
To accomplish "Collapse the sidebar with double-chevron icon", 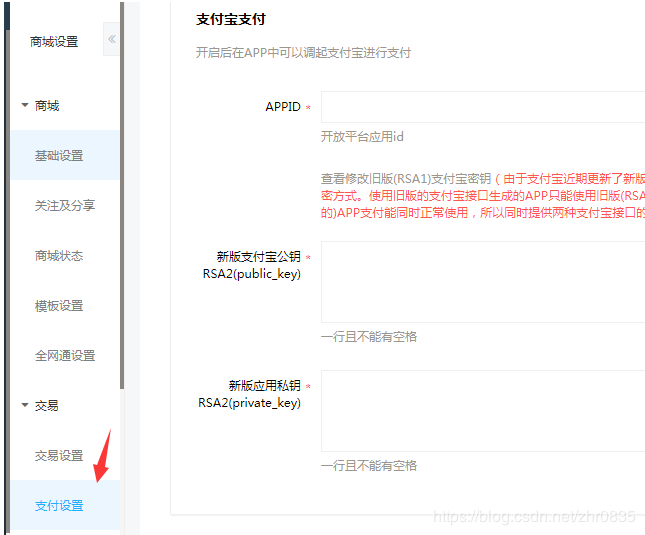I will click(x=111, y=39).
